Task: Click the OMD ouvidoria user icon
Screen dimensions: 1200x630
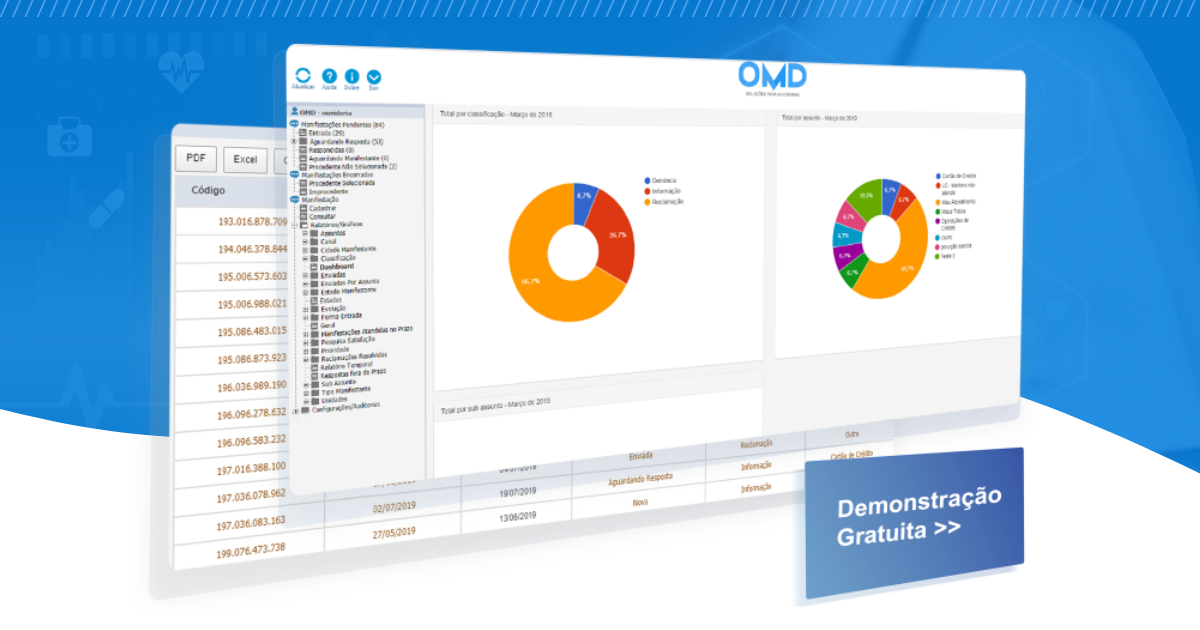Action: tap(294, 113)
